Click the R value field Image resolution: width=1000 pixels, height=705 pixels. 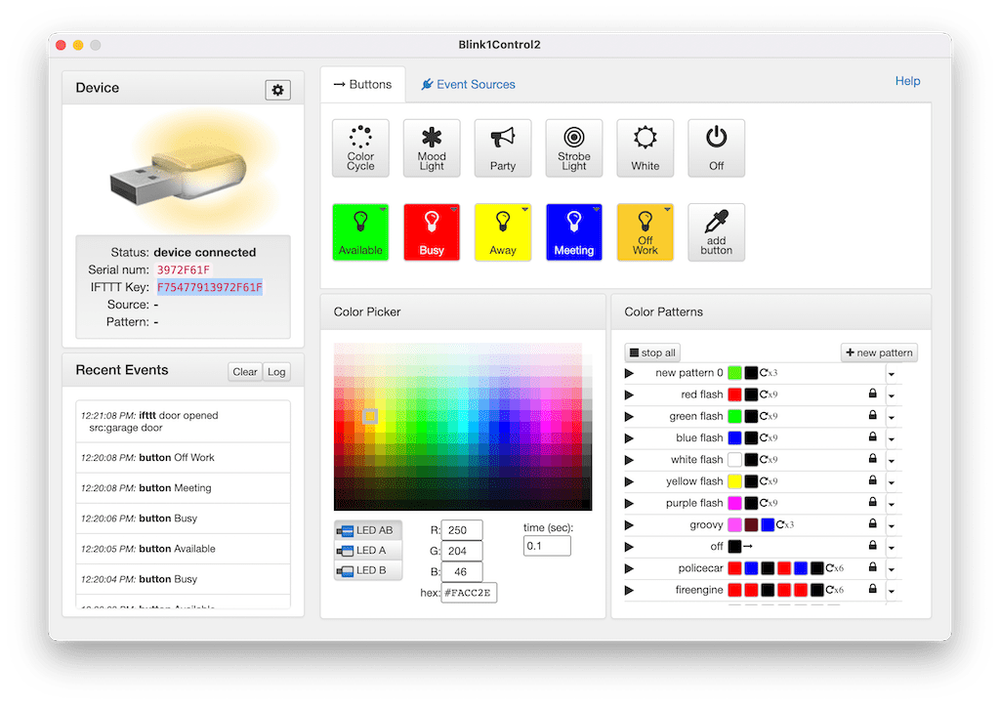click(462, 530)
